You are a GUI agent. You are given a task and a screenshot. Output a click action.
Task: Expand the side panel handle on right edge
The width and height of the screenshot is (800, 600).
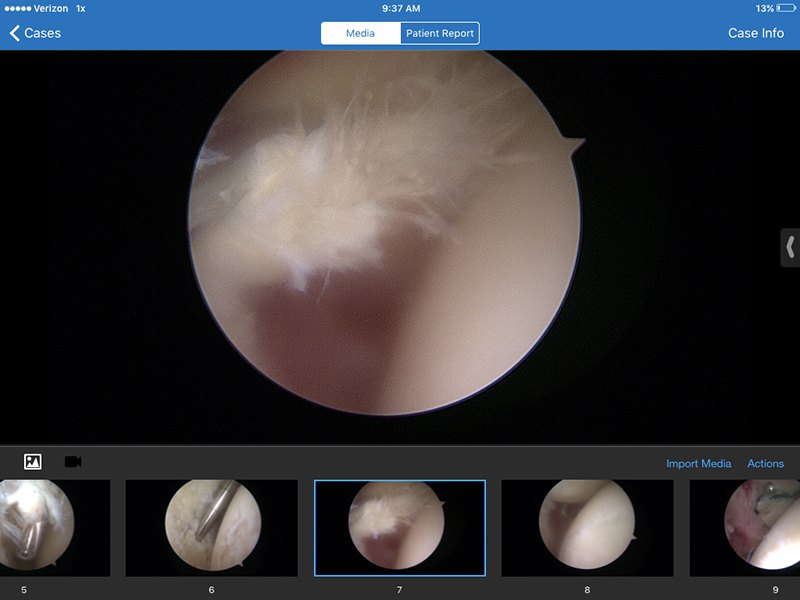(790, 247)
